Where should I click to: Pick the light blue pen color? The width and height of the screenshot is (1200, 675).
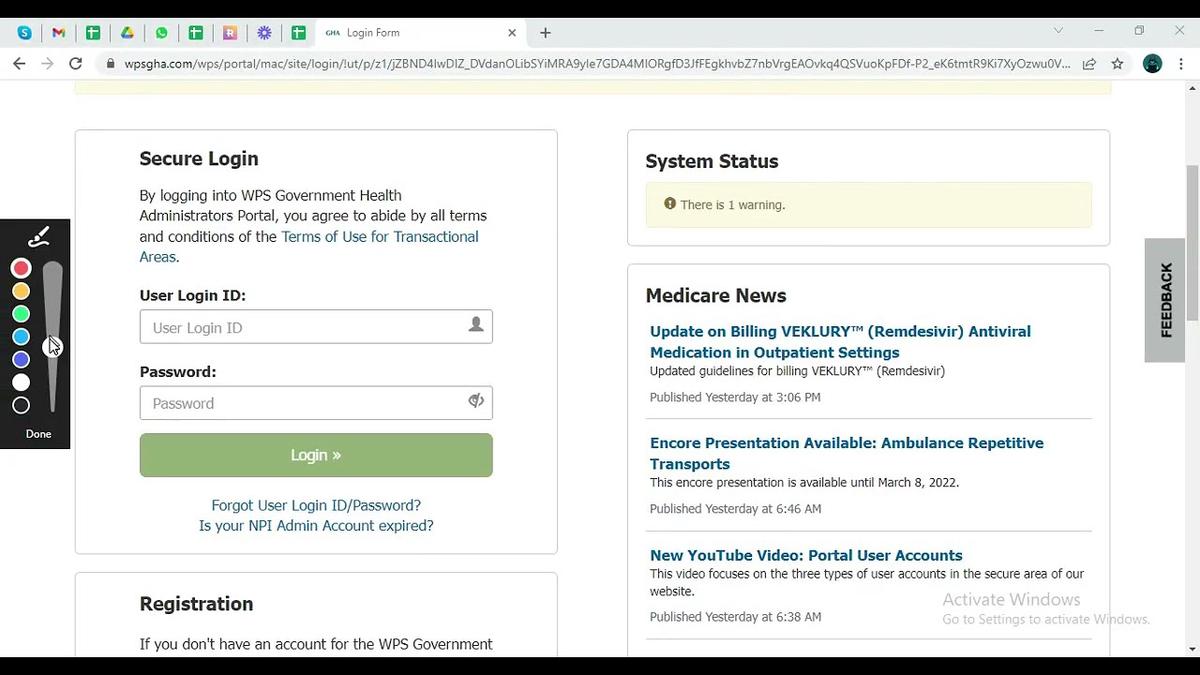click(x=21, y=337)
